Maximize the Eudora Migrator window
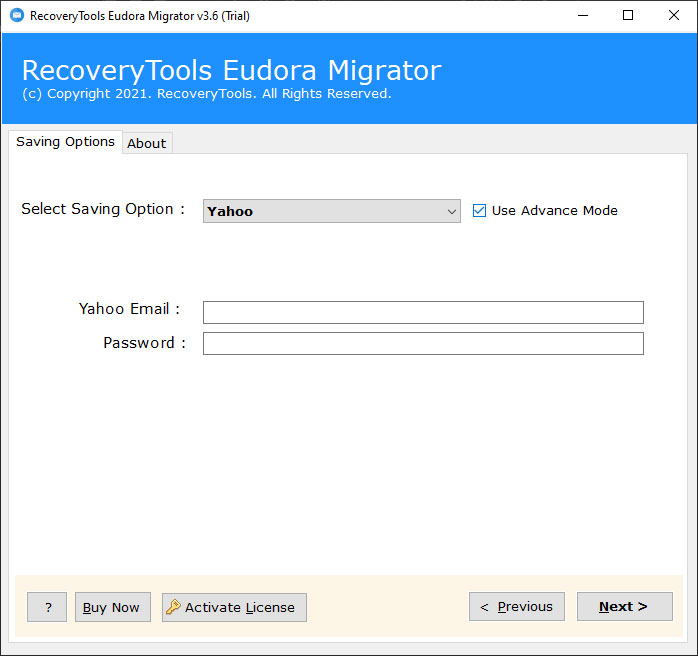This screenshot has width=698, height=656. (x=628, y=16)
